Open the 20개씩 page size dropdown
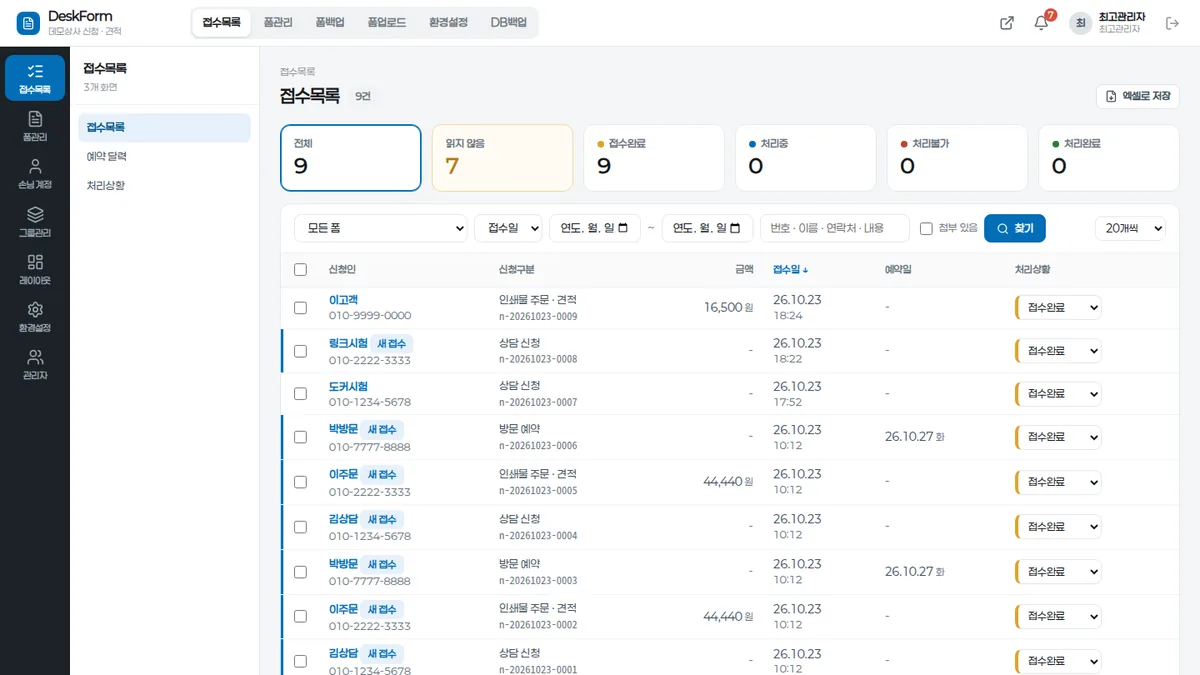1200x675 pixels. pos(1130,228)
